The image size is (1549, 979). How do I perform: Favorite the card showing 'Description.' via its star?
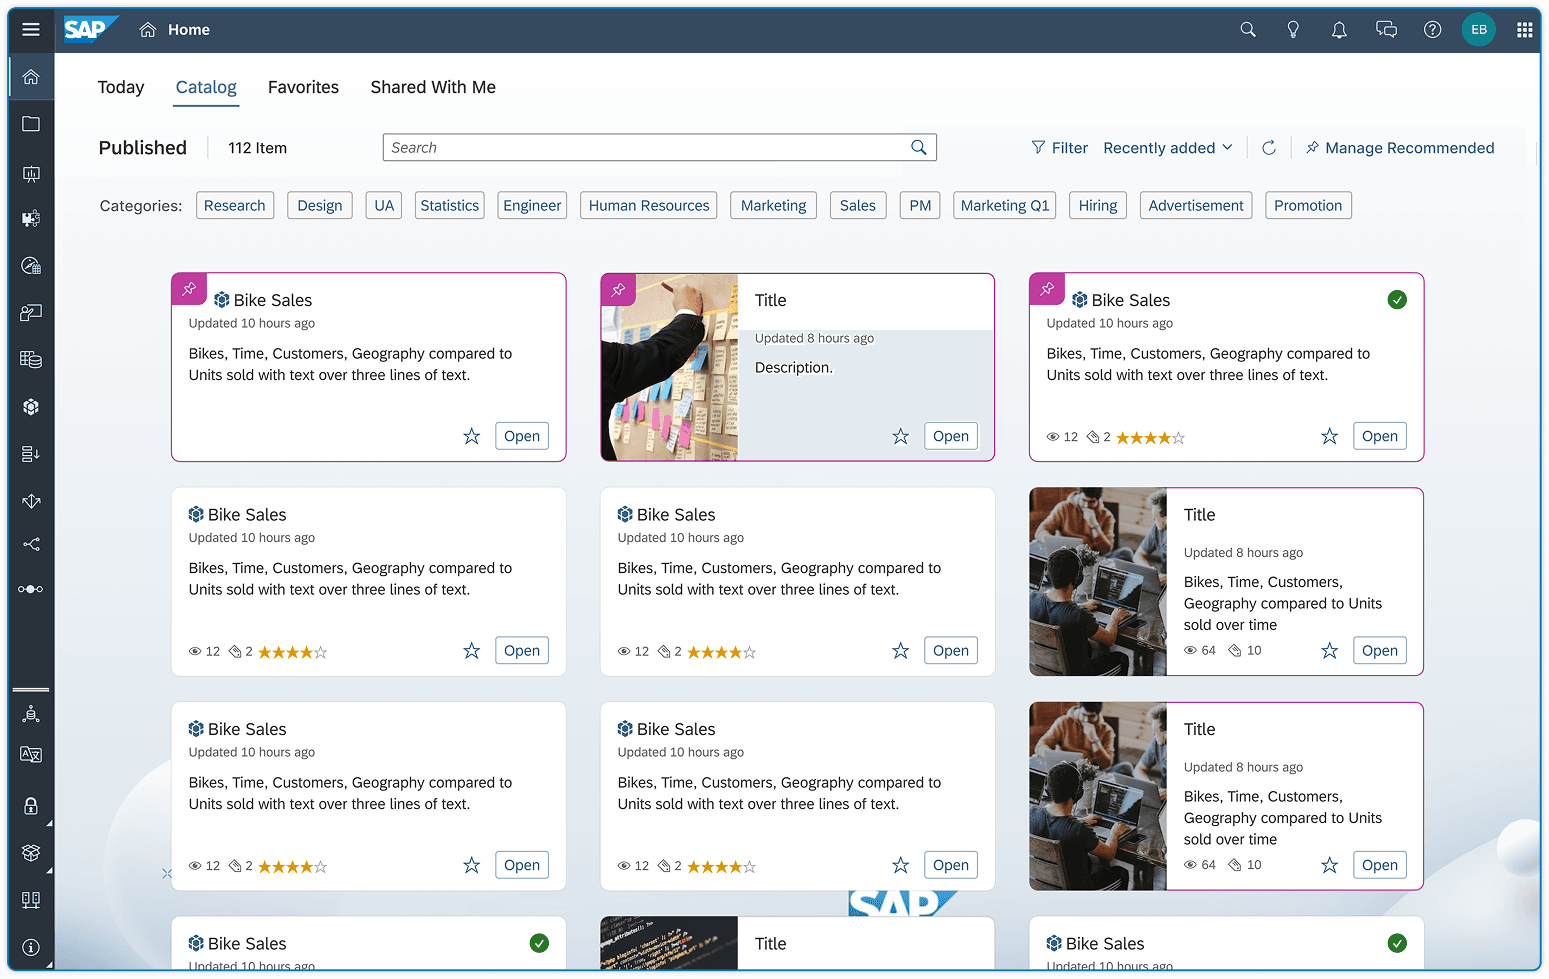pos(901,436)
